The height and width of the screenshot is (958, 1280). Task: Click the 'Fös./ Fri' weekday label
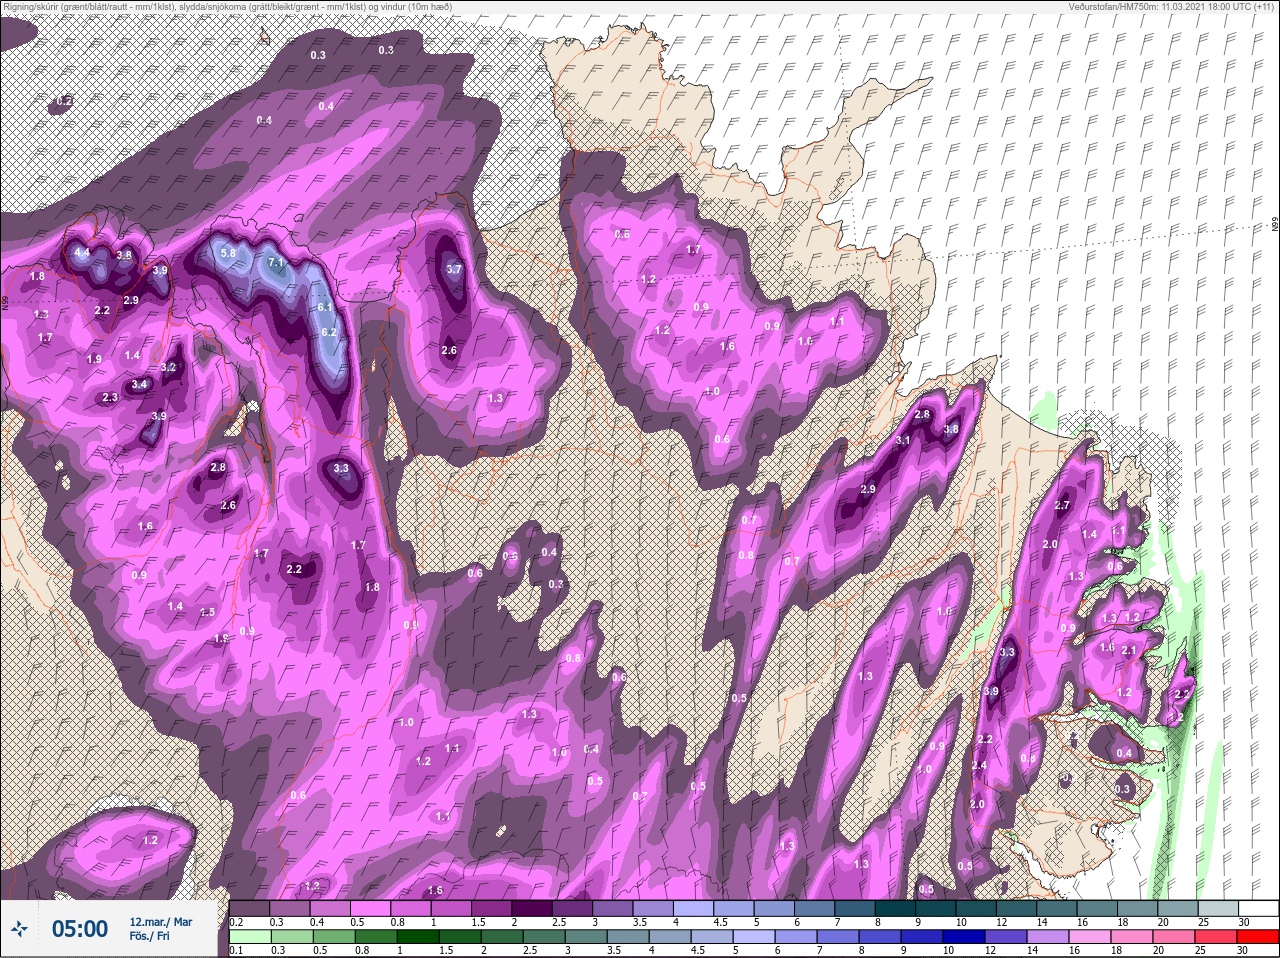coord(150,937)
